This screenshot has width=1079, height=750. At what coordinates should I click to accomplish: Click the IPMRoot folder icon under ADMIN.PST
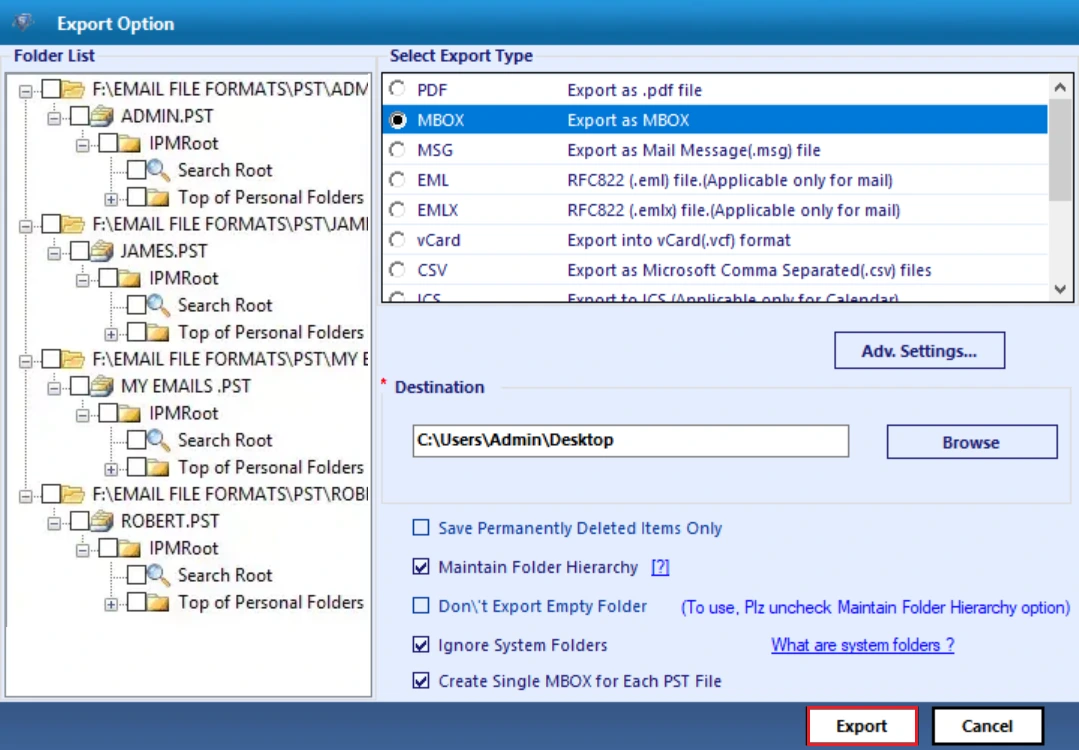click(130, 143)
